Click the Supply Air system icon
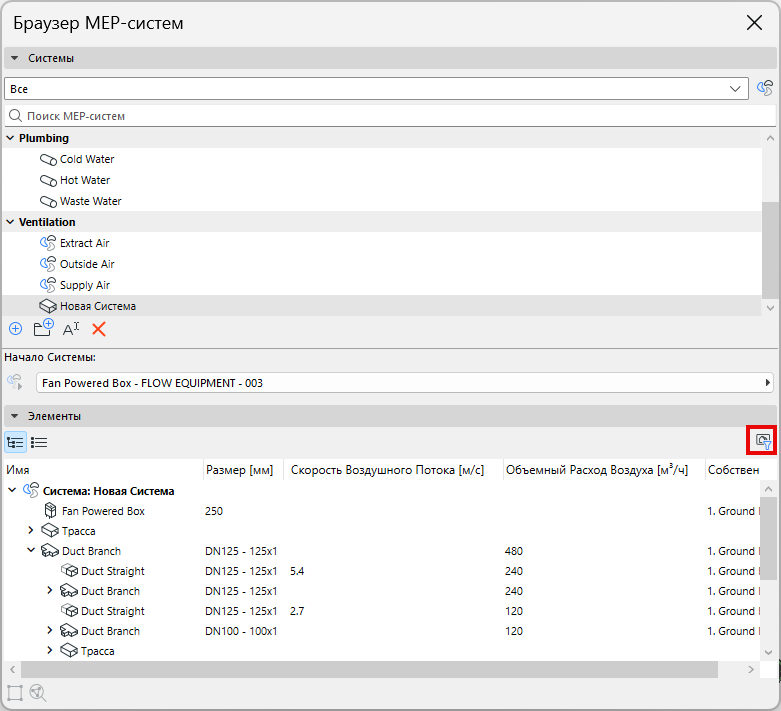The image size is (781, 711). click(48, 285)
